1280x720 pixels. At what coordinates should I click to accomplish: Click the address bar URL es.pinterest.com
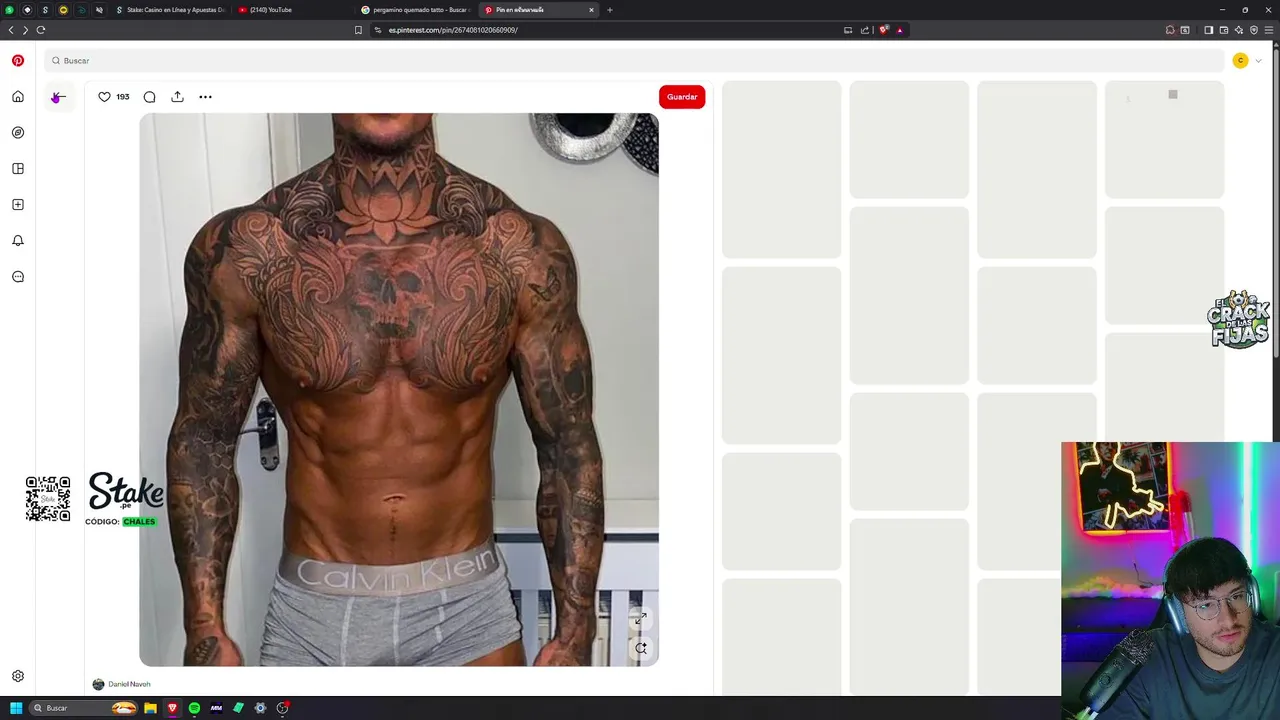(453, 30)
